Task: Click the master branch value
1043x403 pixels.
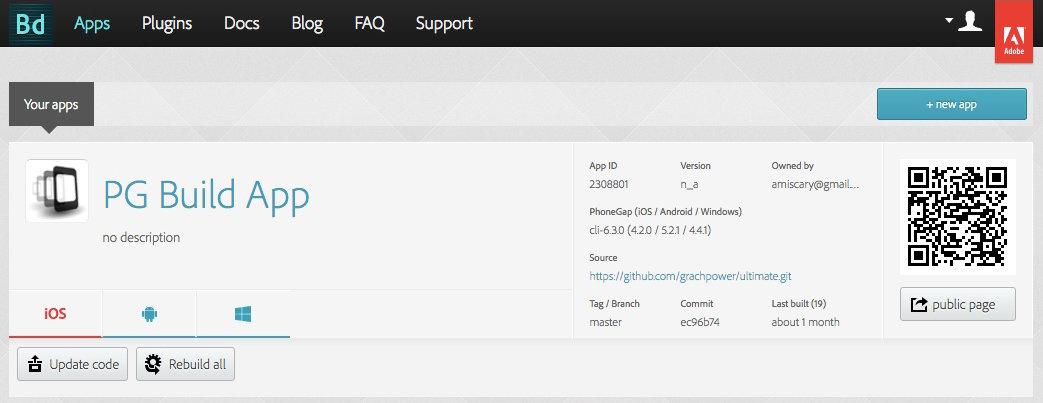Action: click(605, 323)
